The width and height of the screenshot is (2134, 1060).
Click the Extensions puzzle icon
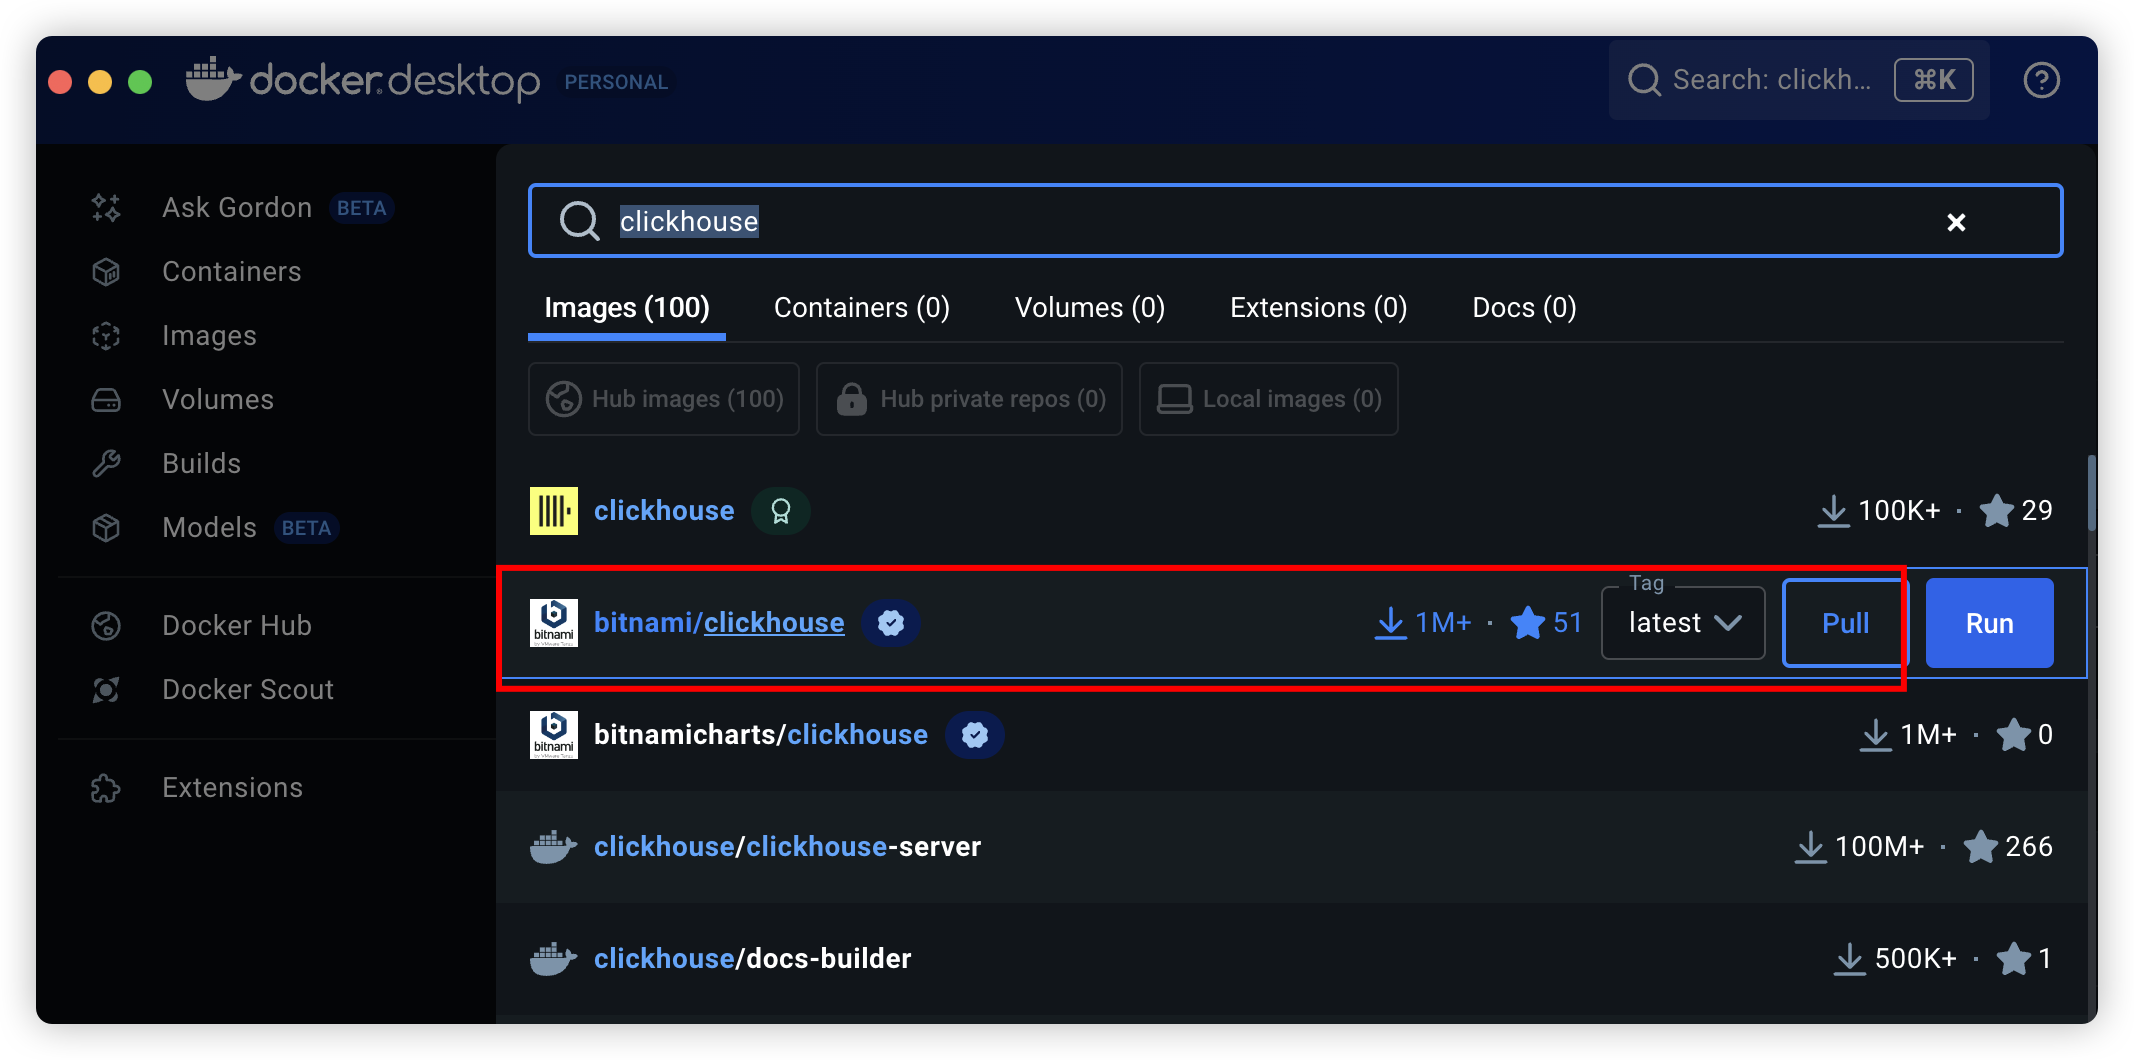(x=106, y=787)
